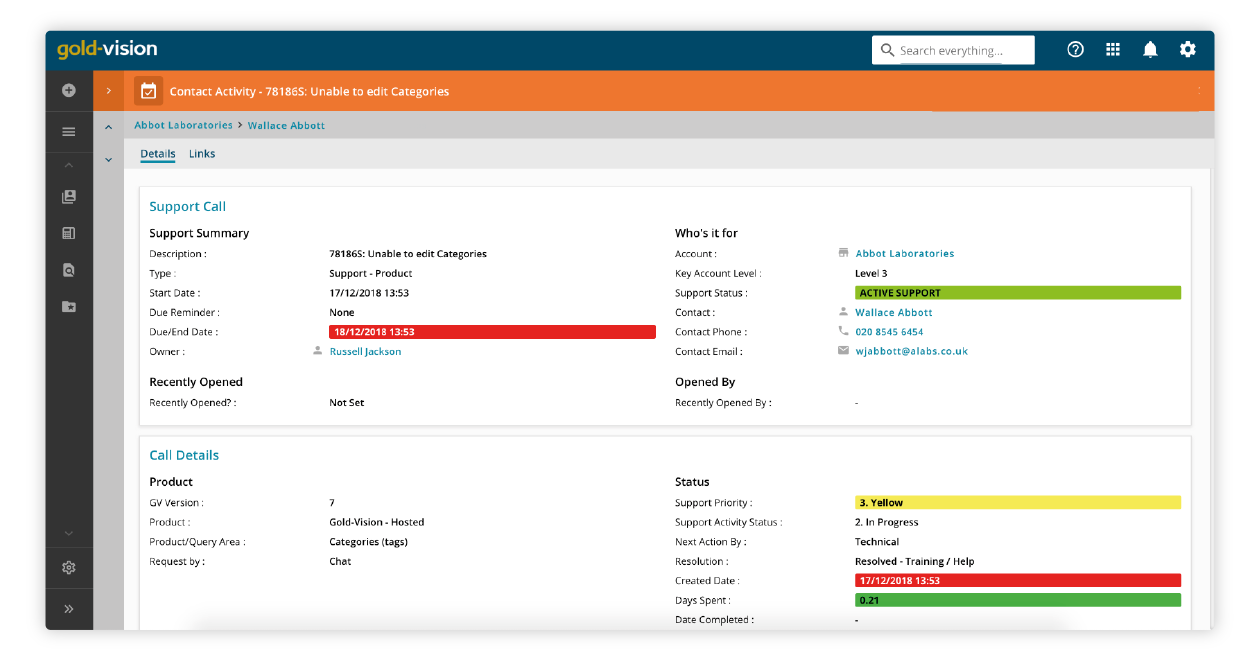Email wjabbott@alabs.co.uk link
Image resolution: width=1260 pixels, height=661 pixels.
[x=911, y=352]
